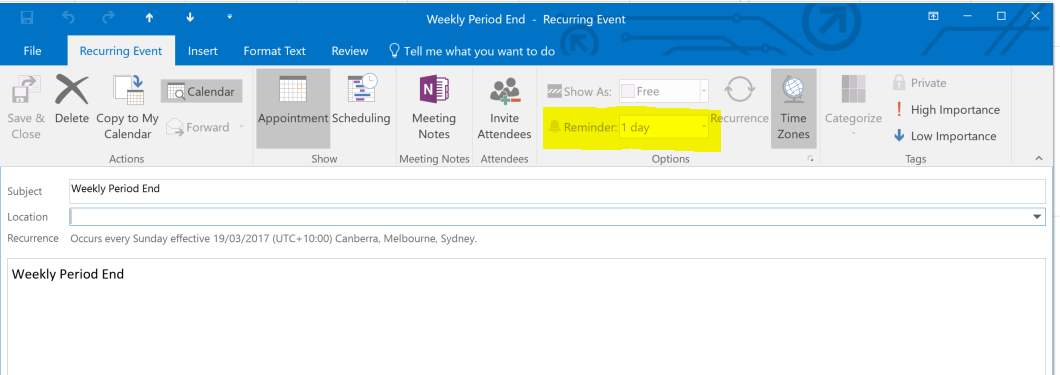The height and width of the screenshot is (375, 1060).
Task: Click the Subject input field
Action: pos(557,191)
